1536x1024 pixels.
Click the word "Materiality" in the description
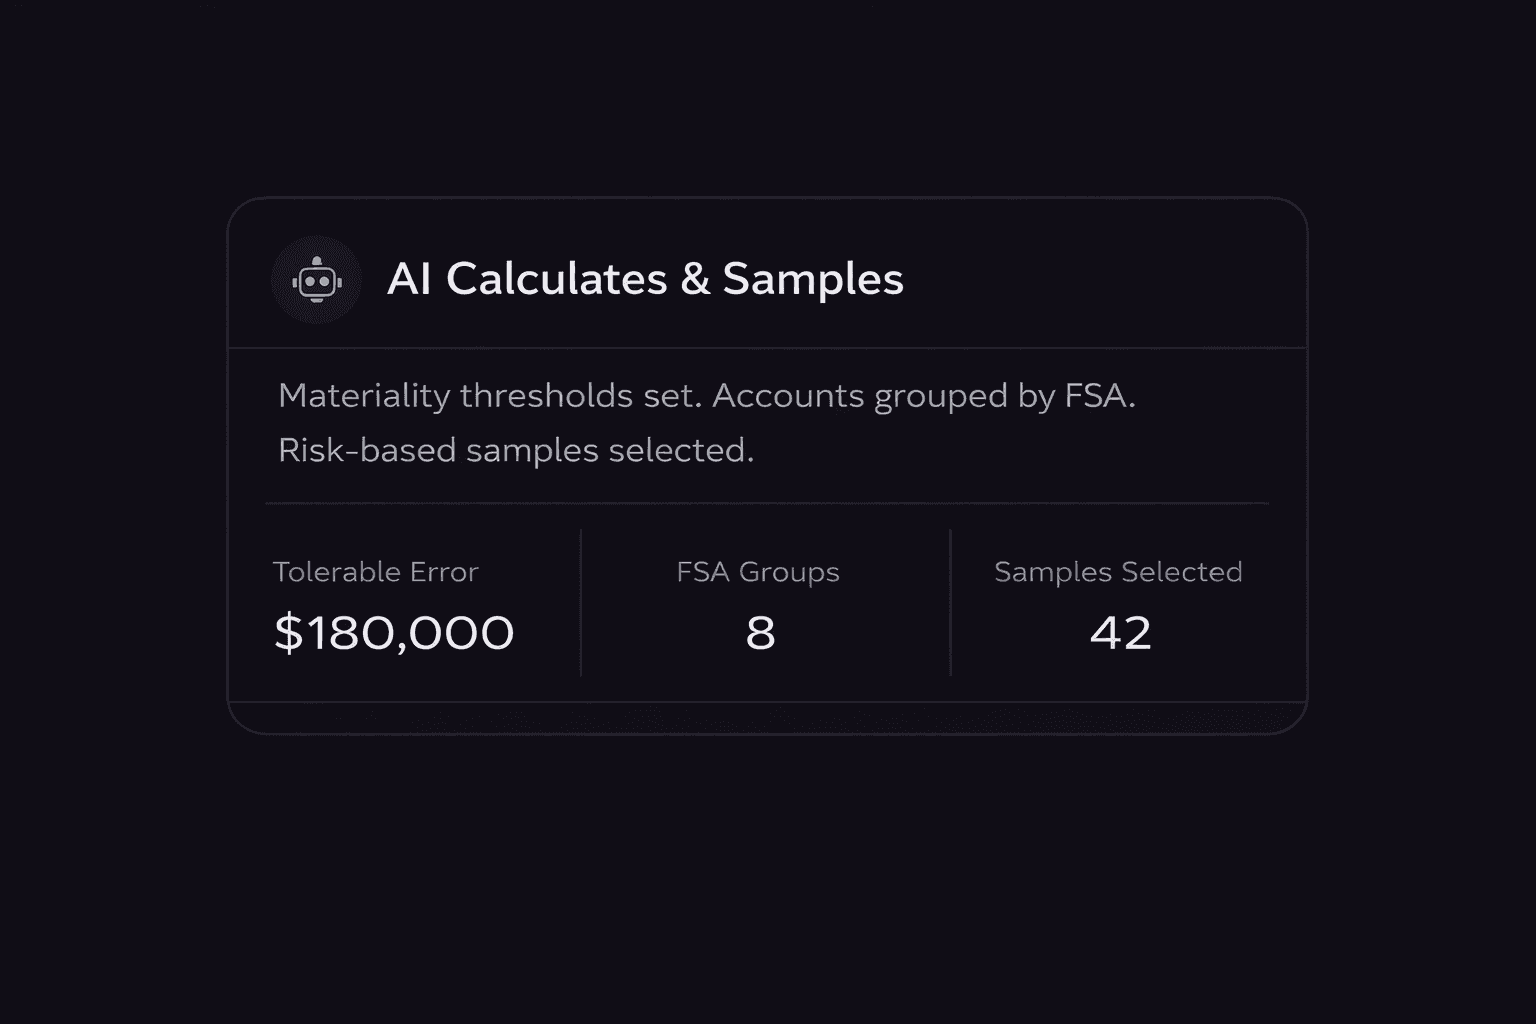(364, 396)
